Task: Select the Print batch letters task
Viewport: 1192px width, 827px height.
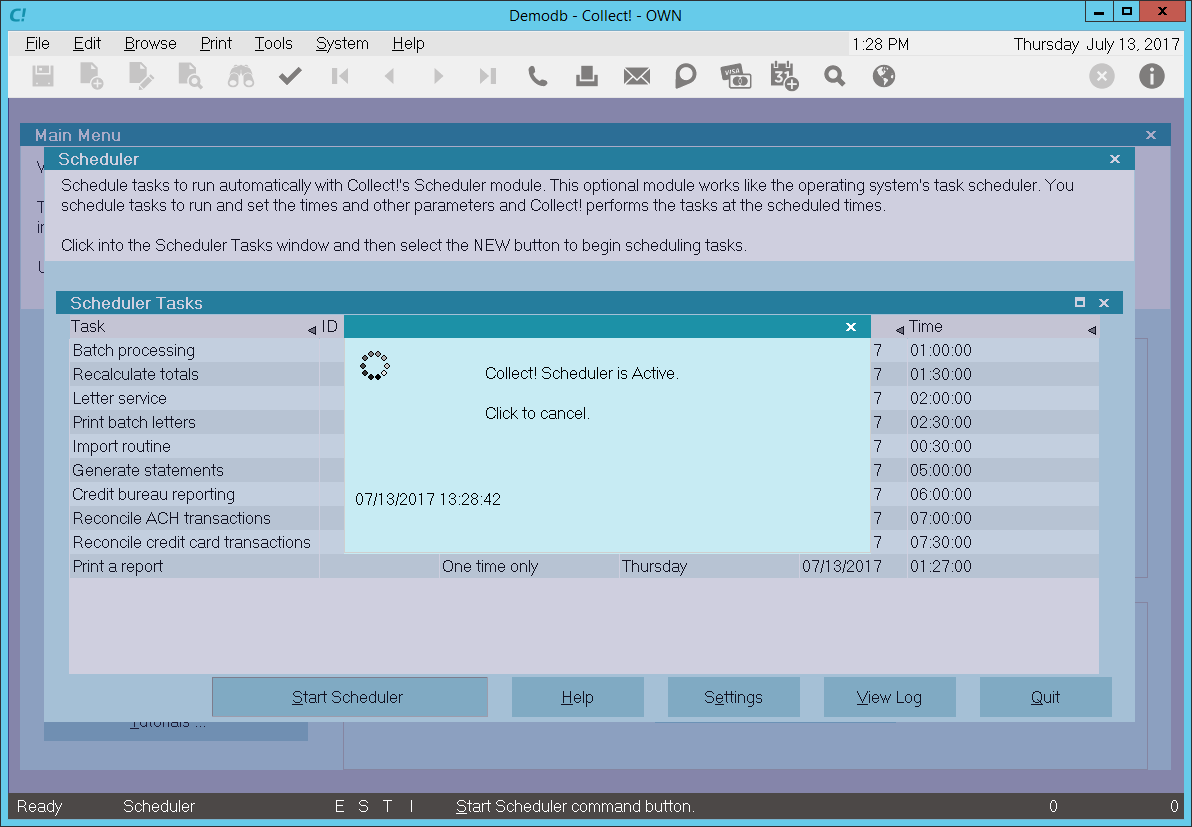Action: pyautogui.click(x=194, y=422)
